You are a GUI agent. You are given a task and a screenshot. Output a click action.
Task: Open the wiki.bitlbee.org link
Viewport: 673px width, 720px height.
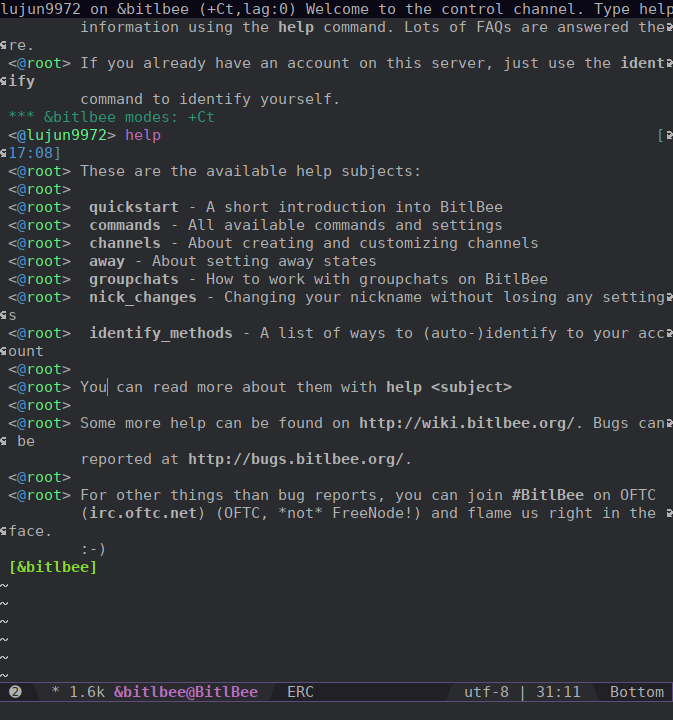(466, 423)
